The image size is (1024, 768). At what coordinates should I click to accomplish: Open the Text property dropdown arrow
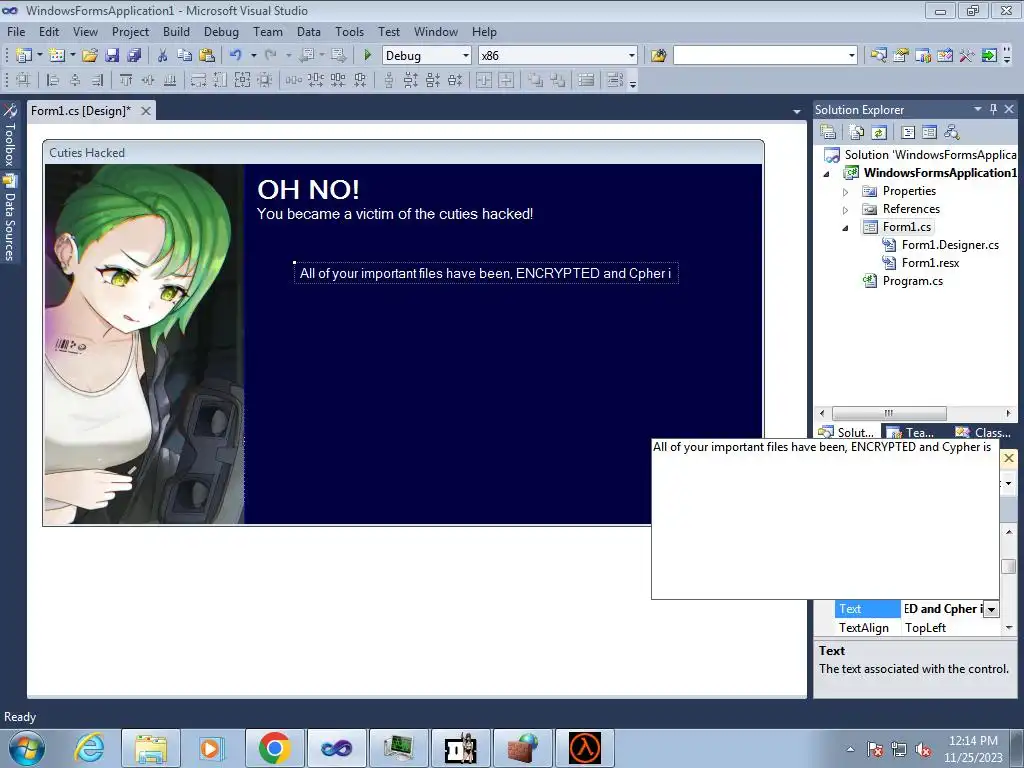[x=991, y=609]
